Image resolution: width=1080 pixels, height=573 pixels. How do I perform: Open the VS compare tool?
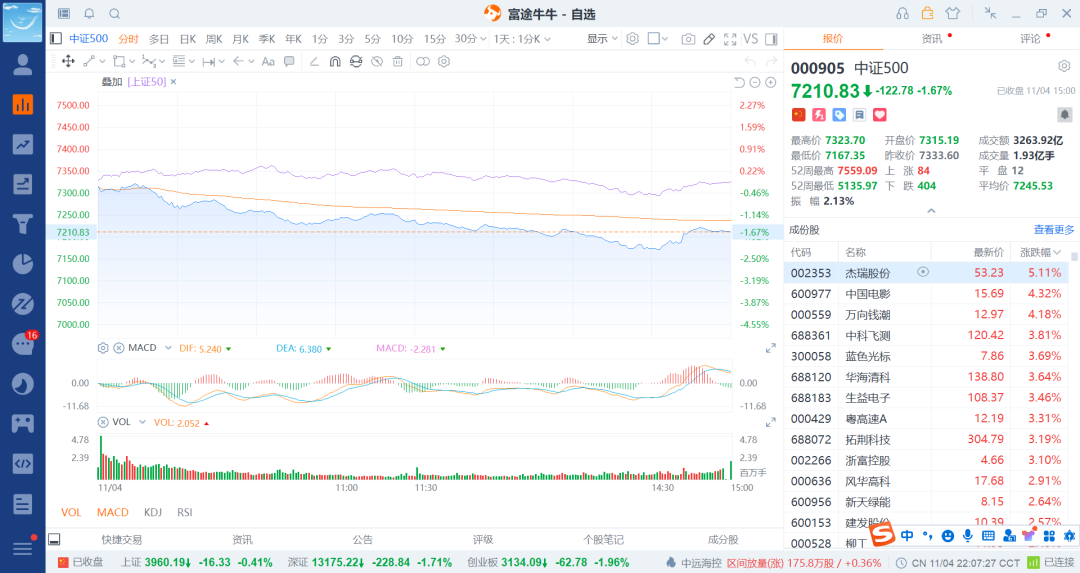pyautogui.click(x=751, y=39)
